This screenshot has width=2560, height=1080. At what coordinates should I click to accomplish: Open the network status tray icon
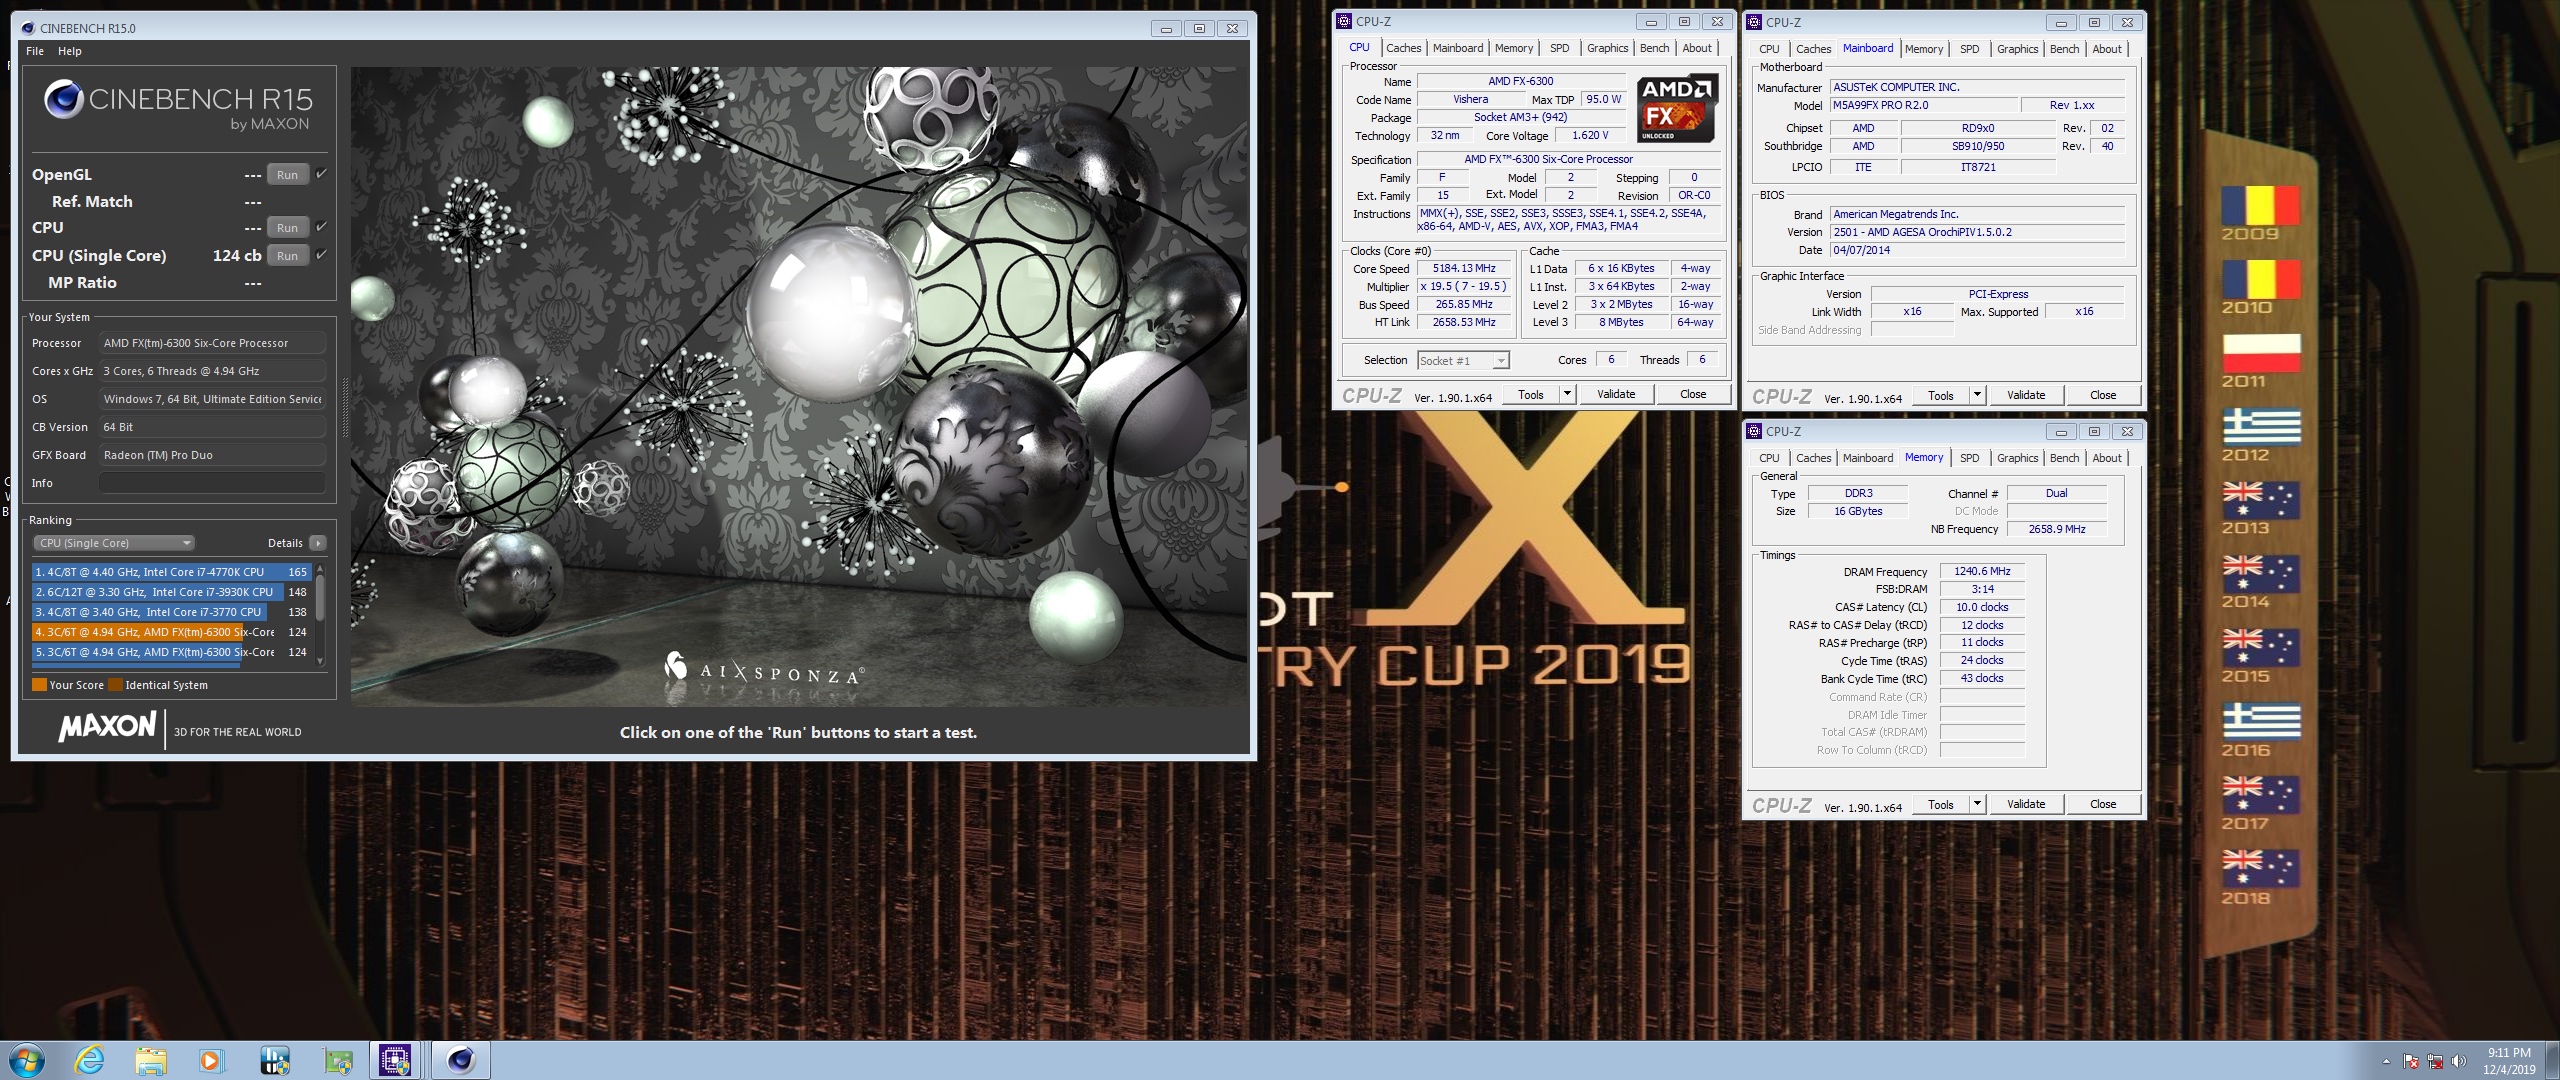click(x=2435, y=1061)
